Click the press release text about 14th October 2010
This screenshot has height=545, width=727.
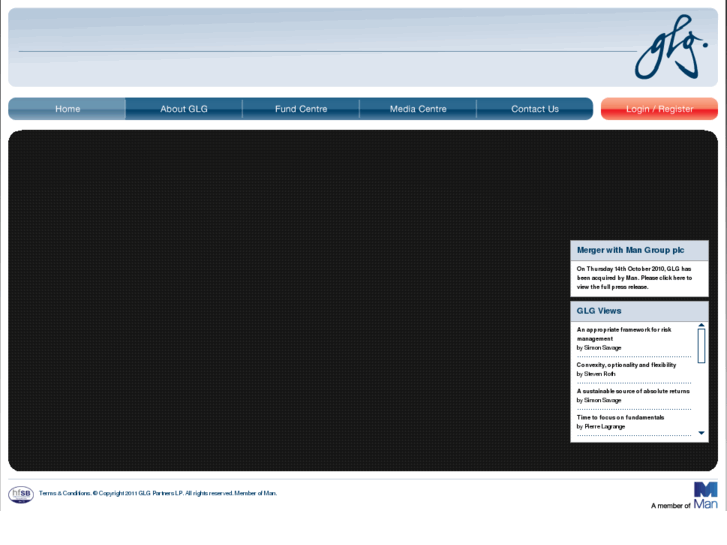click(x=634, y=278)
